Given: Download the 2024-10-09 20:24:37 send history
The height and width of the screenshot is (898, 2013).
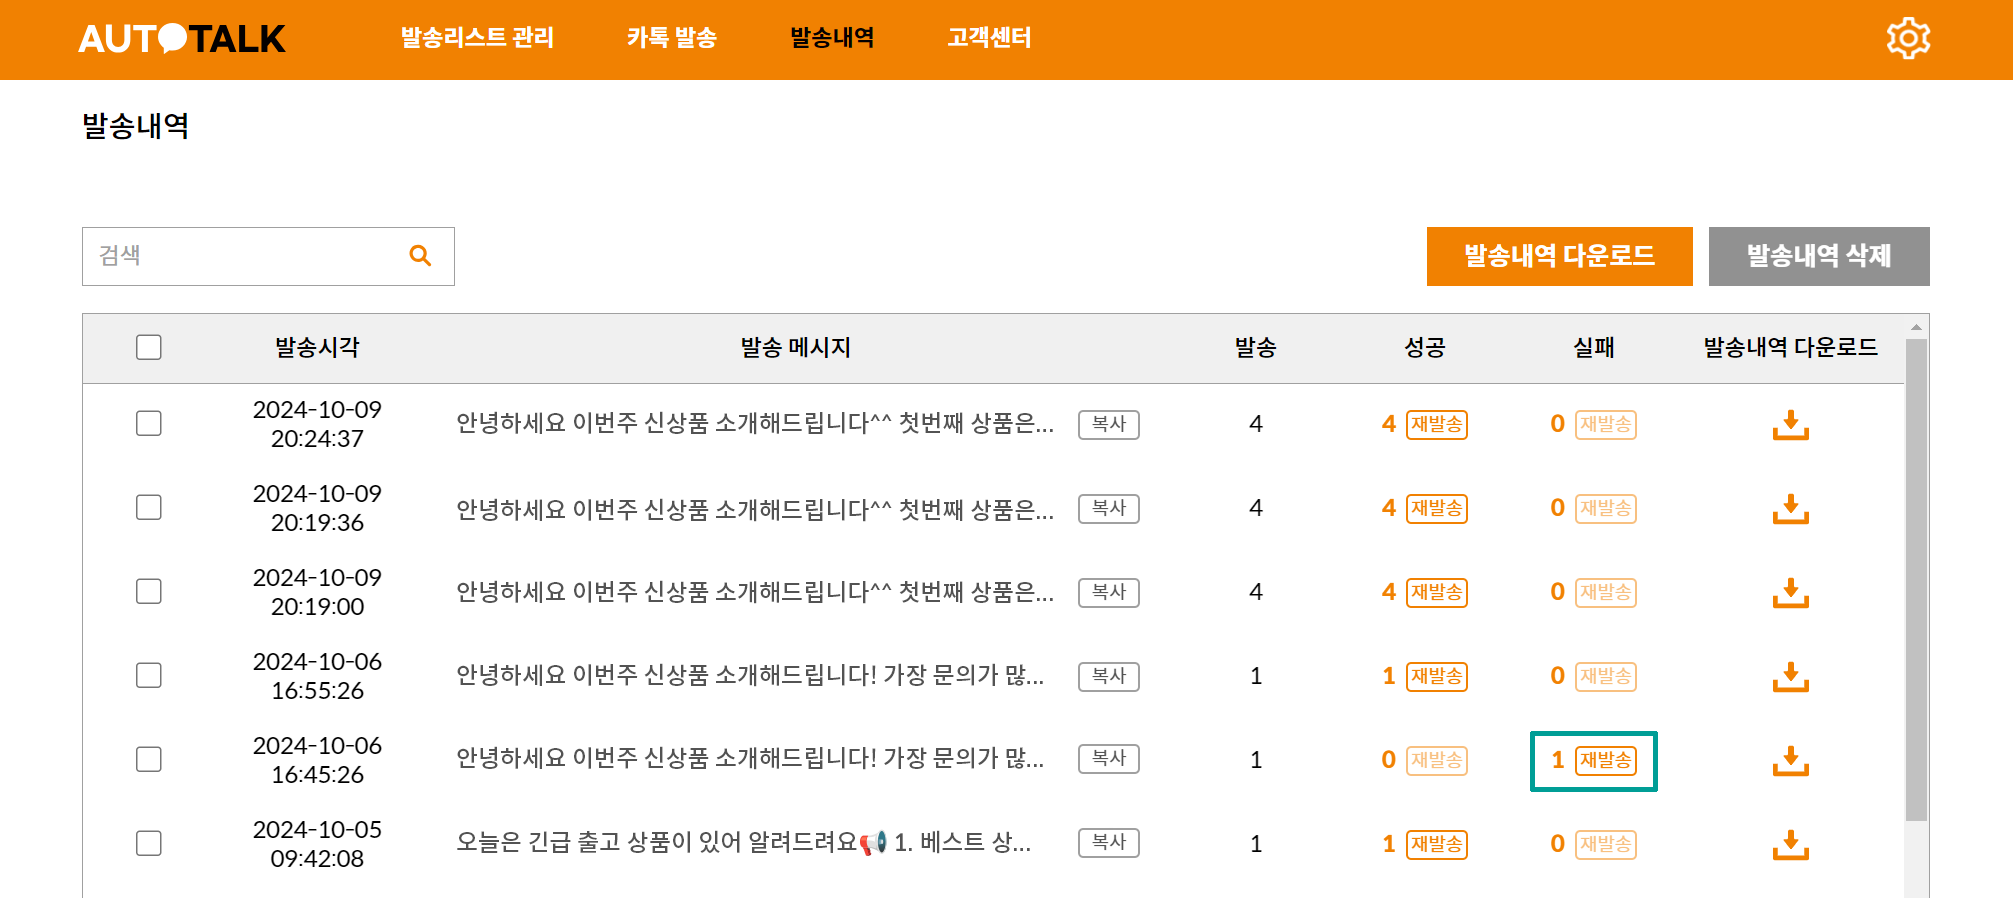Looking at the screenshot, I should click(1790, 424).
